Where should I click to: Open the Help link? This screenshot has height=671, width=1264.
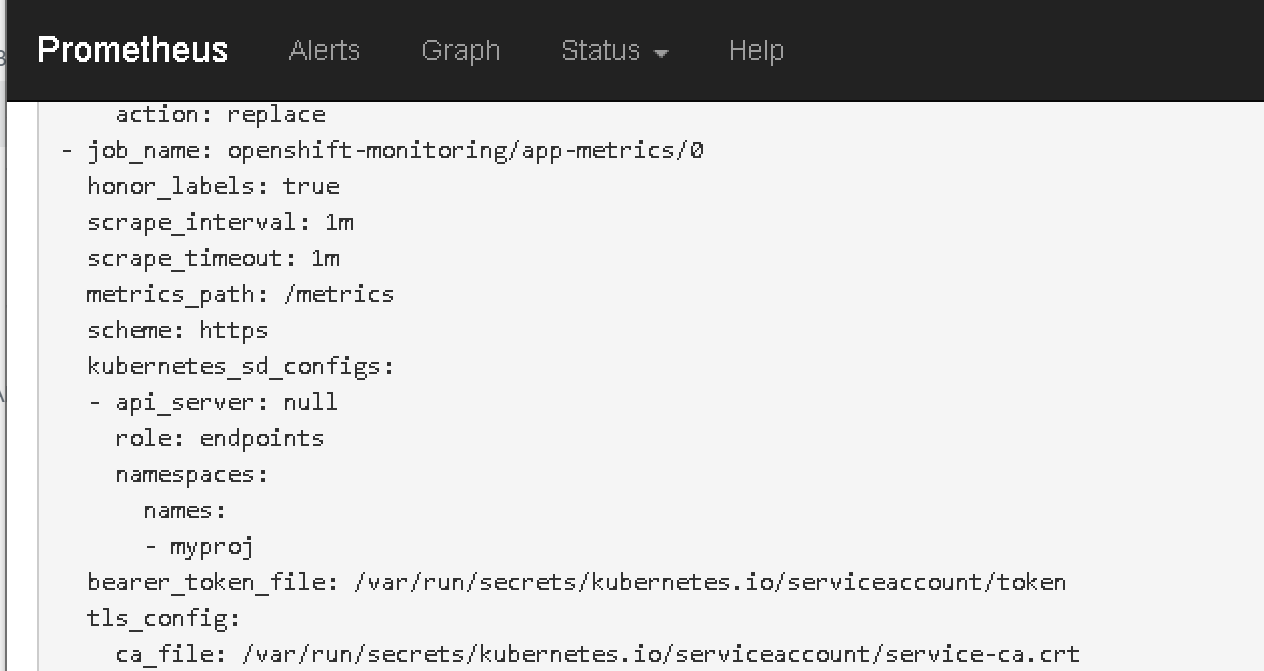coord(756,50)
